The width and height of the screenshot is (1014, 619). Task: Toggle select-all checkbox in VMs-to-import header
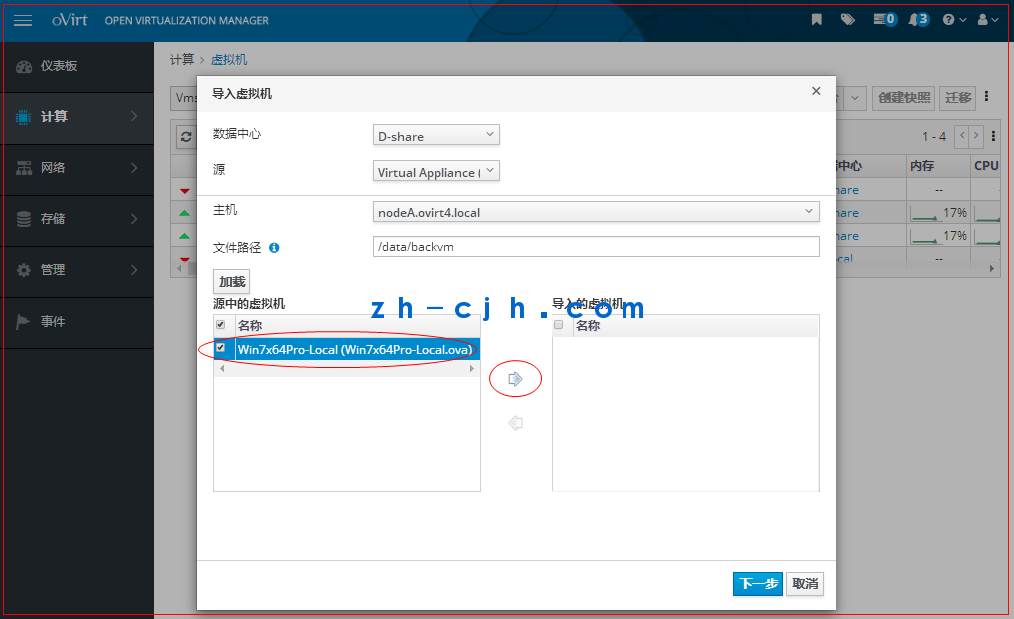click(559, 325)
